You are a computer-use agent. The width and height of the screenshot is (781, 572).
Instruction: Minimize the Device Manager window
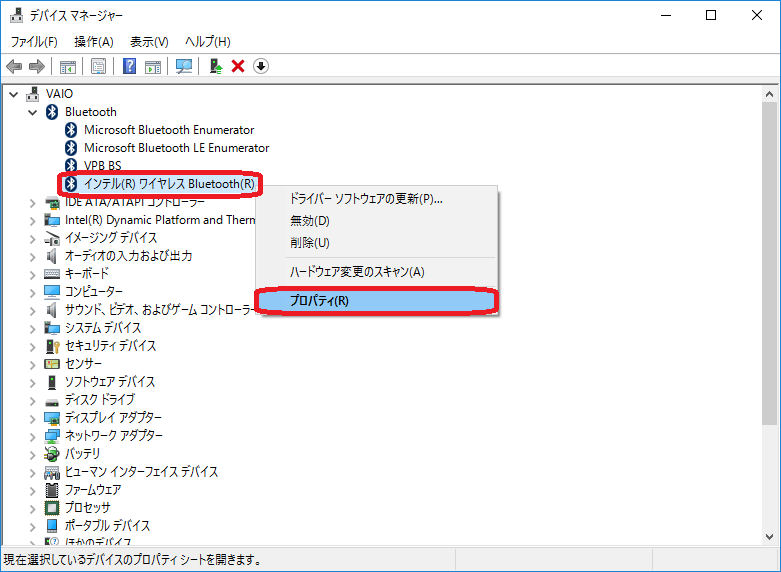click(x=666, y=15)
